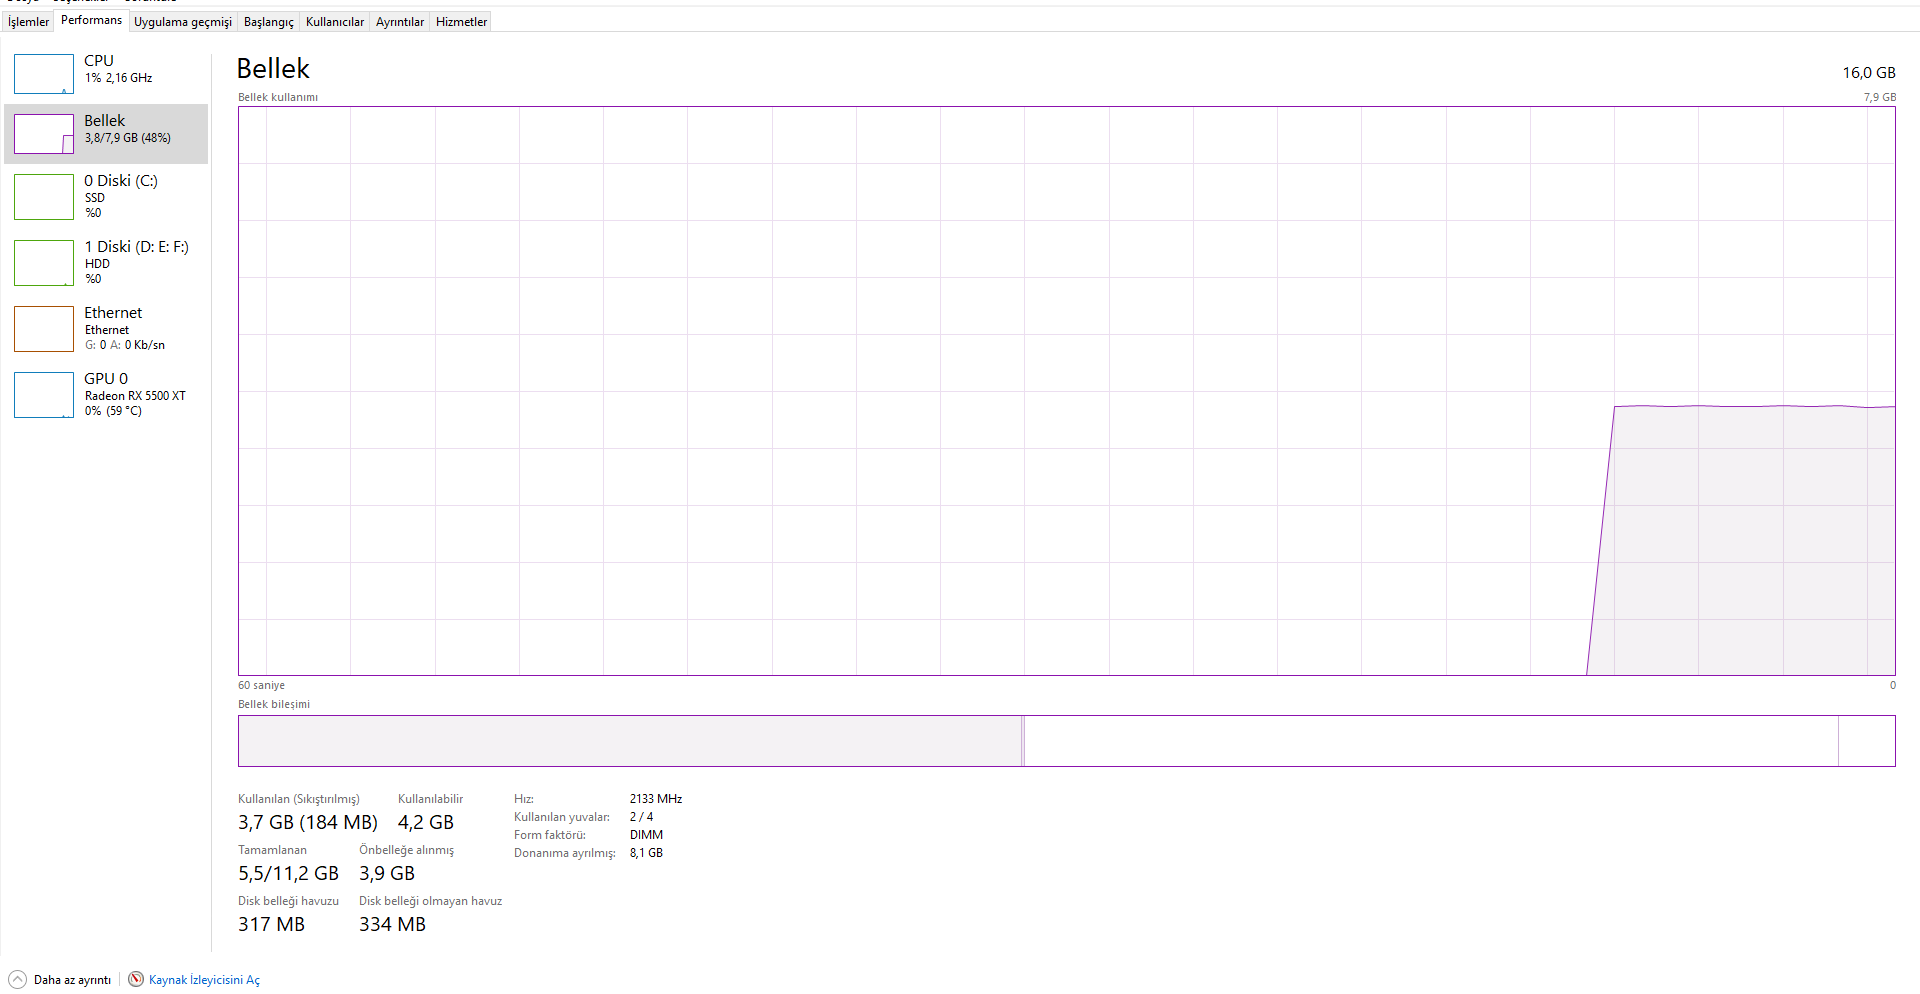Click the 1 Diski (D: E: F:) label
The image size is (1920, 994).
tap(137, 247)
